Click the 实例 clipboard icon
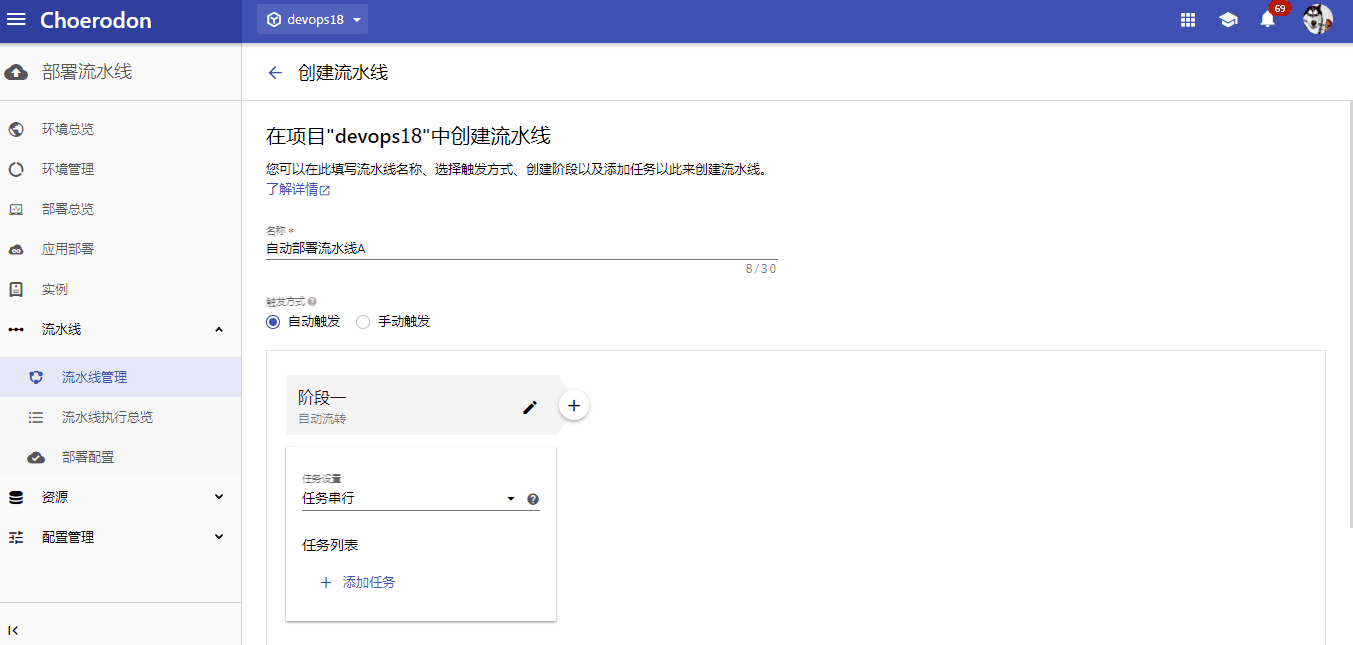The image size is (1353, 645). pos(16,289)
